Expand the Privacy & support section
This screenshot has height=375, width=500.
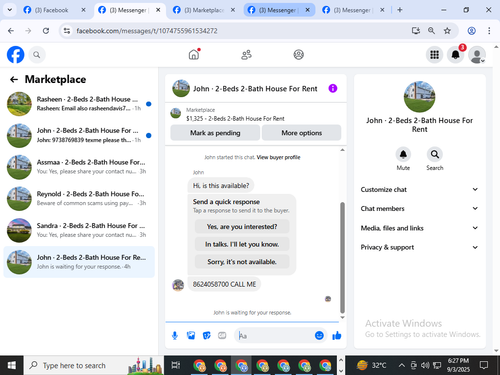[419, 247]
